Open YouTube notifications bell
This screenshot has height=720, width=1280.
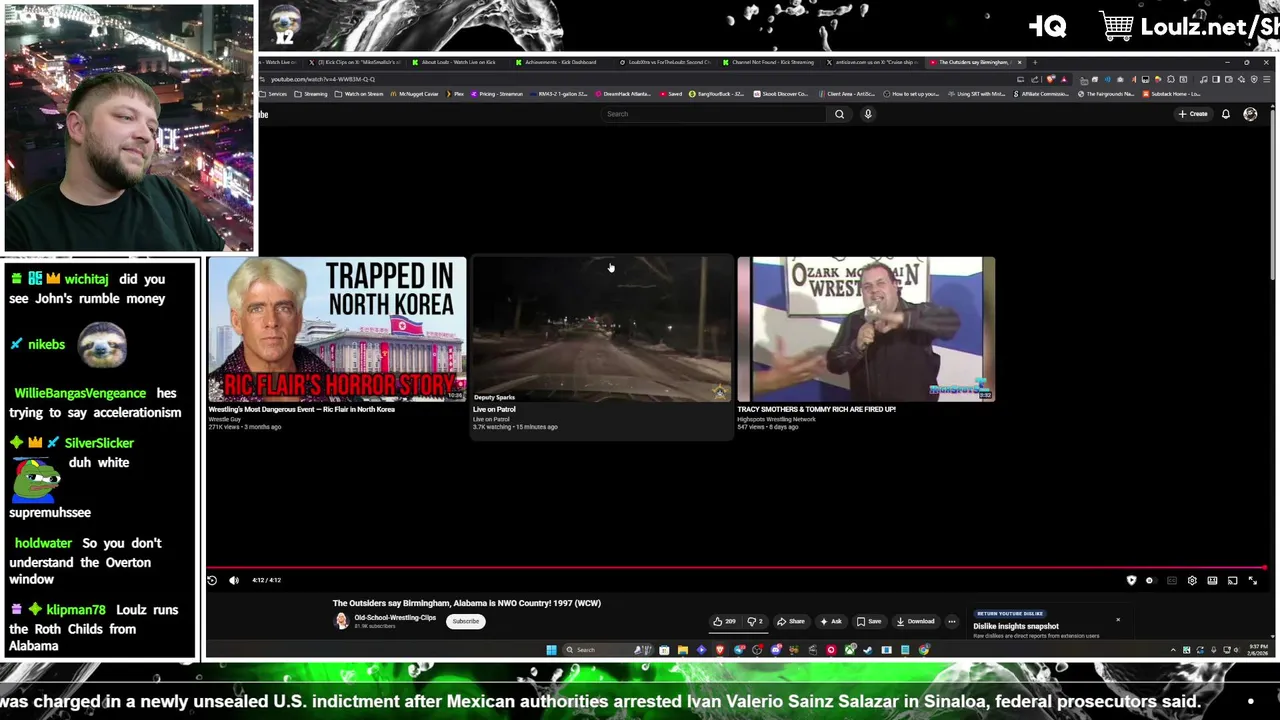tap(1226, 114)
